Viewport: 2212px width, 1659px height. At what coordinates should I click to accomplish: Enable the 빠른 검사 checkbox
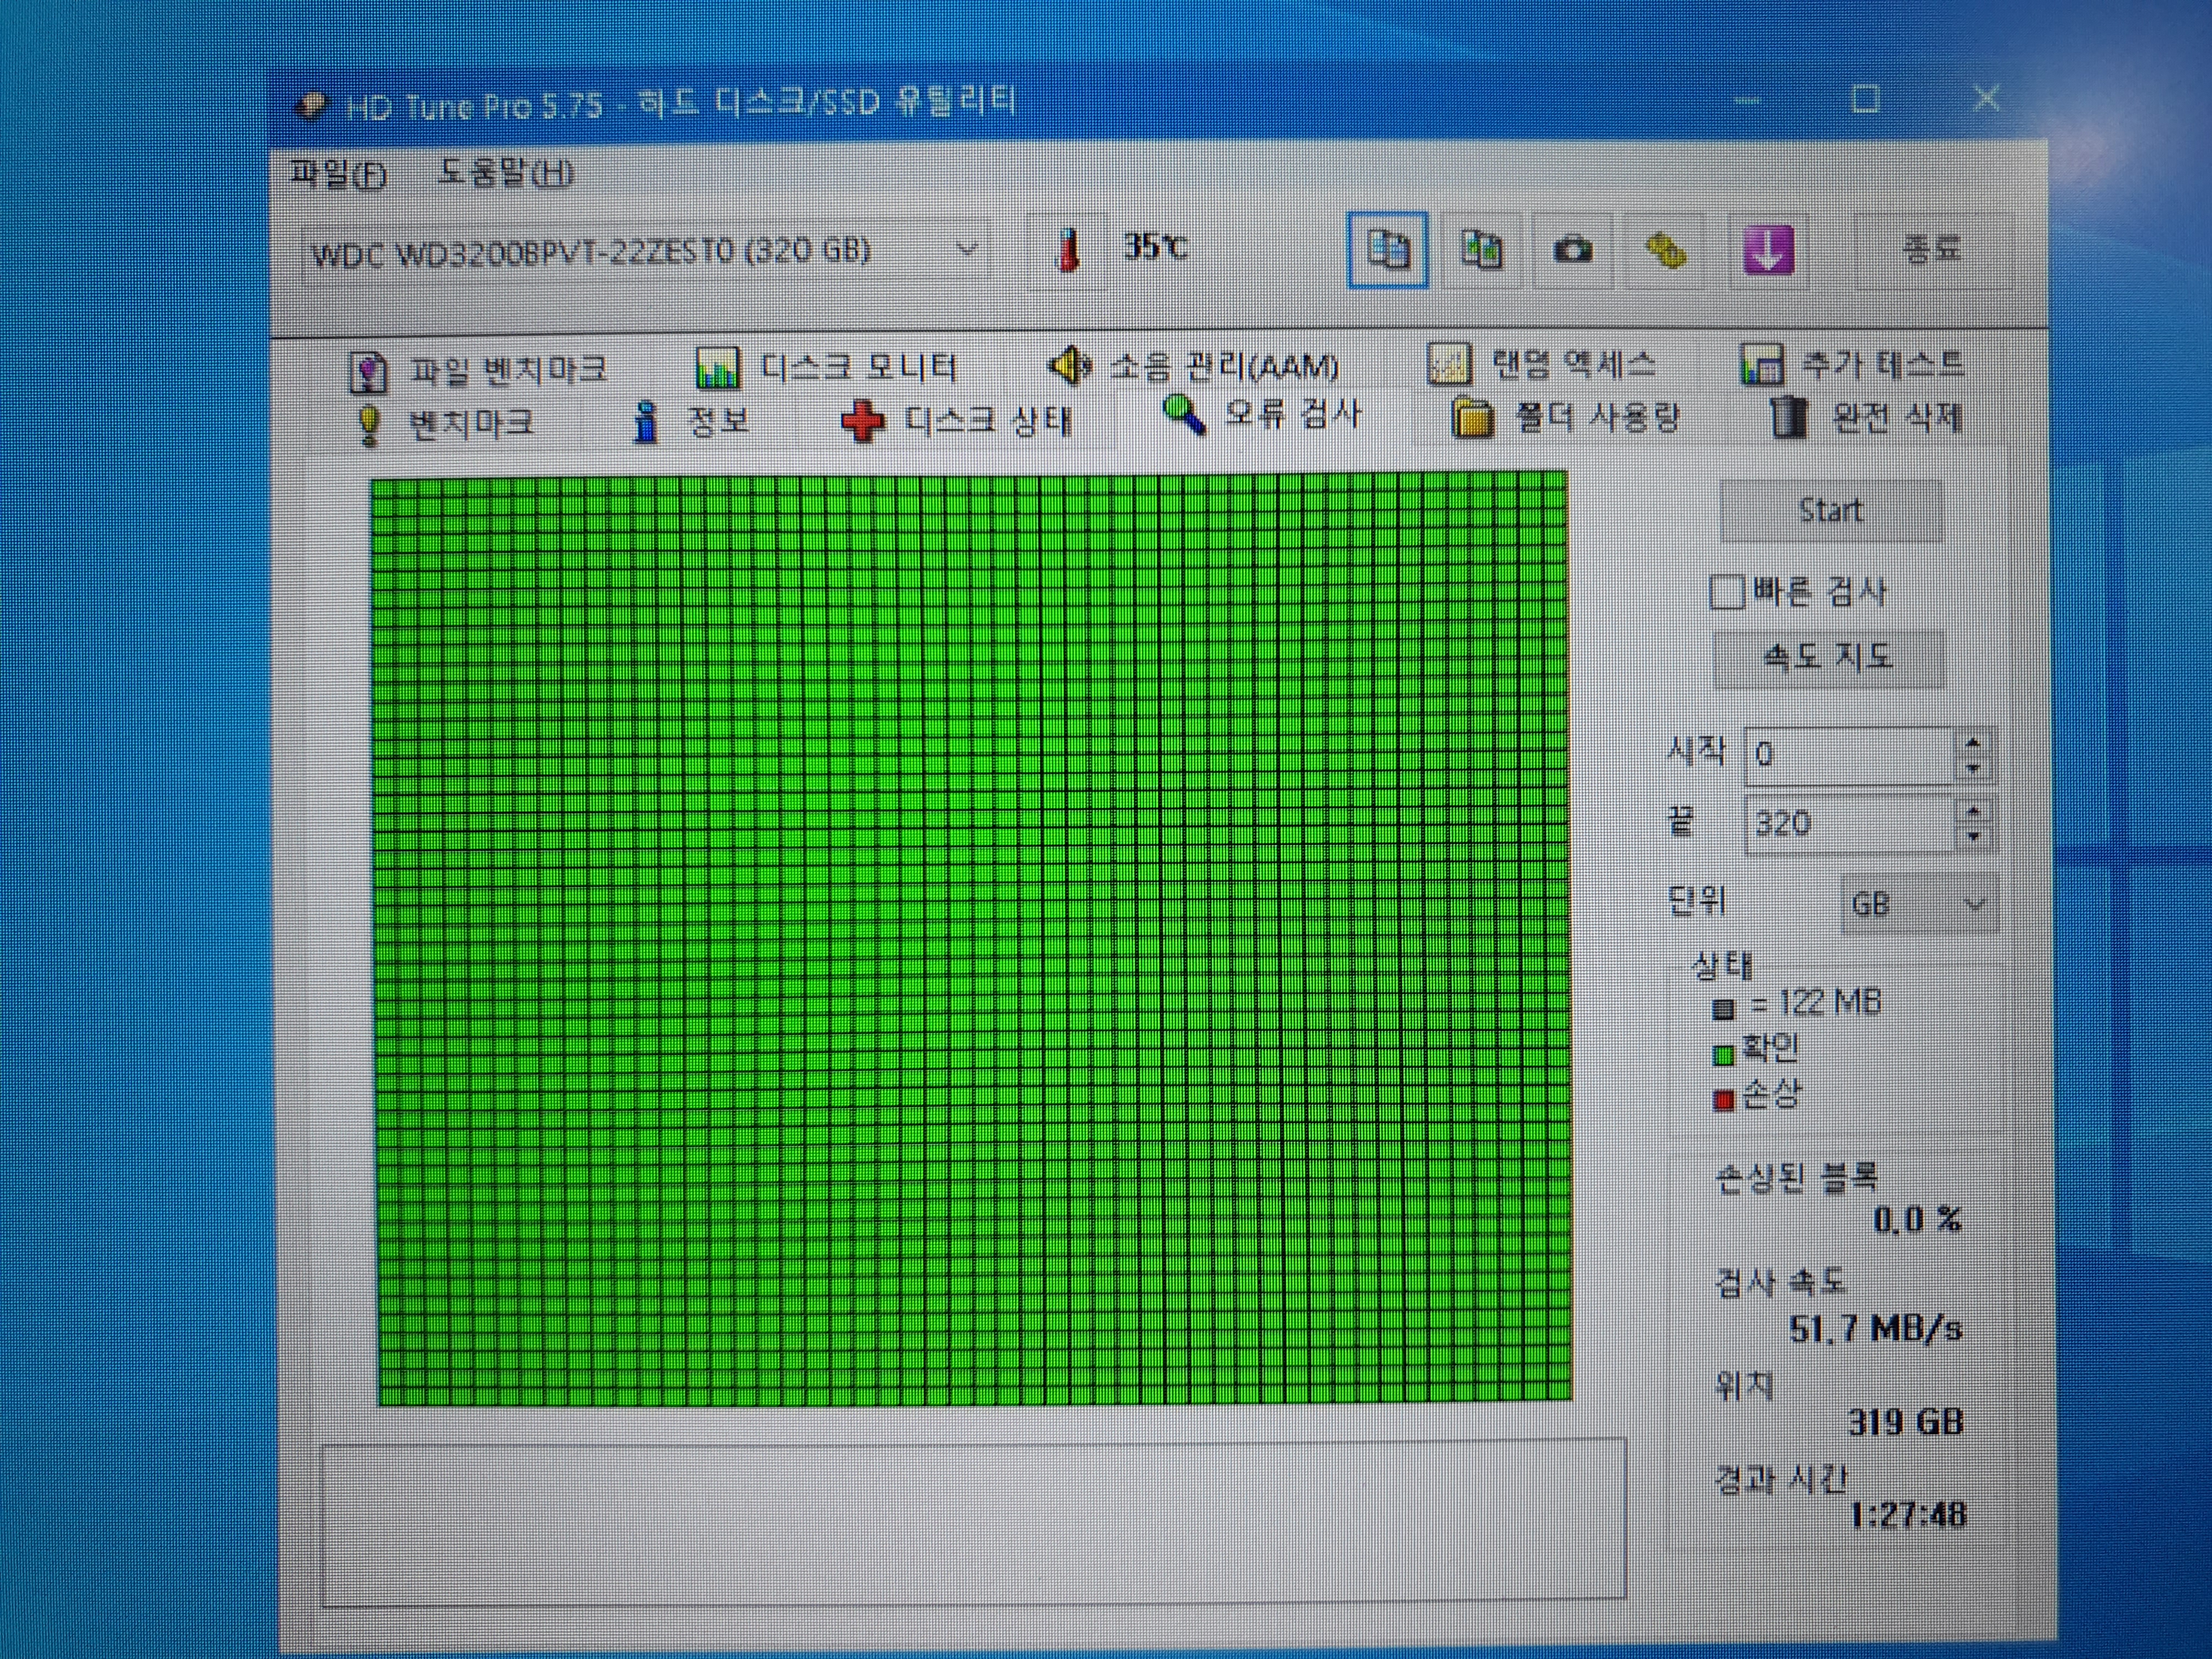[x=1727, y=592]
